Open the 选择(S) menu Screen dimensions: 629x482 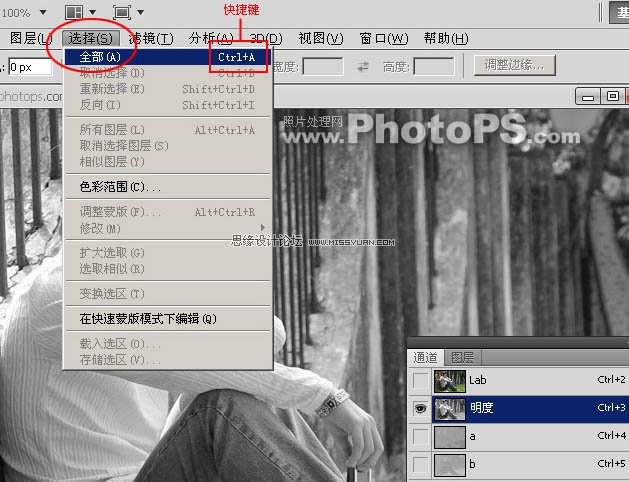pyautogui.click(x=91, y=38)
